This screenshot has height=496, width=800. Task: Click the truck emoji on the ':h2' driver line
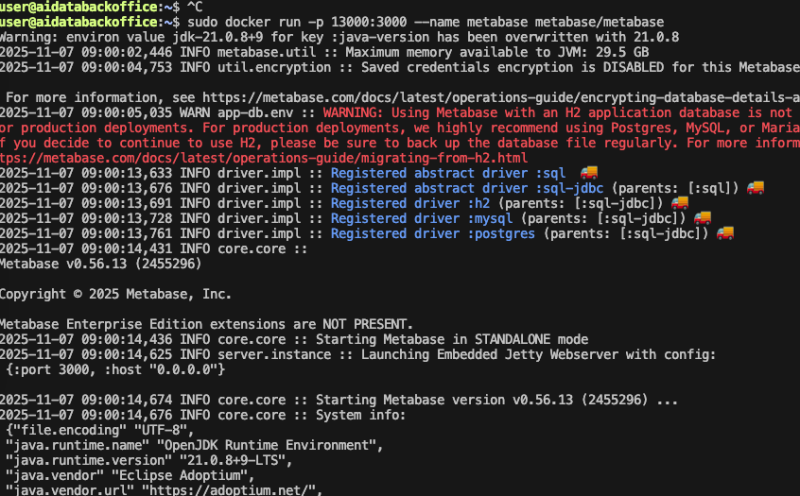[x=680, y=203]
